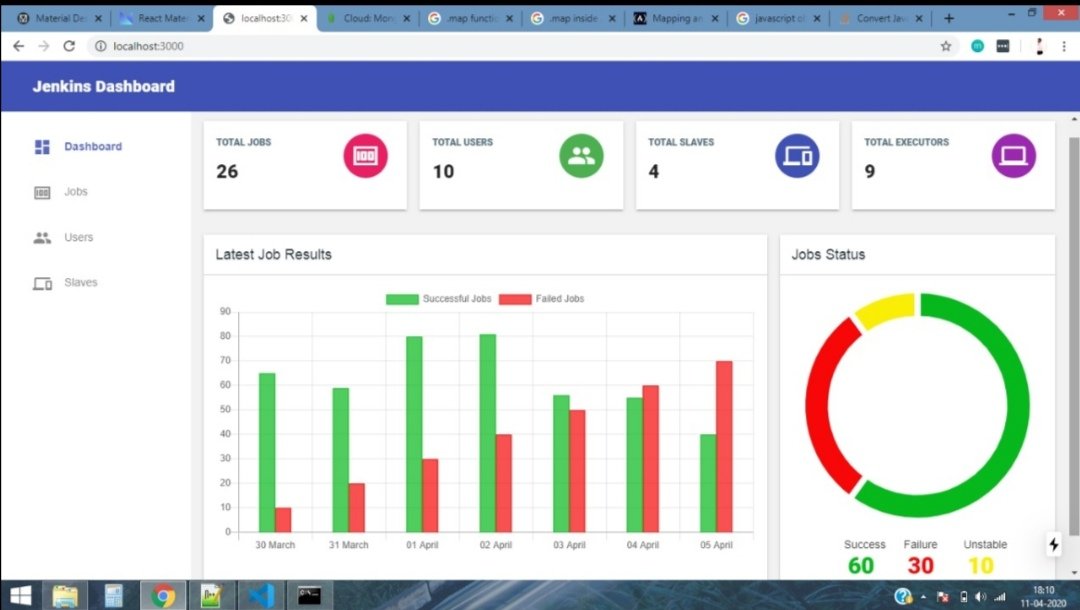Image resolution: width=1080 pixels, height=610 pixels.
Task: Show hidden system tray icons
Action: pos(924,597)
